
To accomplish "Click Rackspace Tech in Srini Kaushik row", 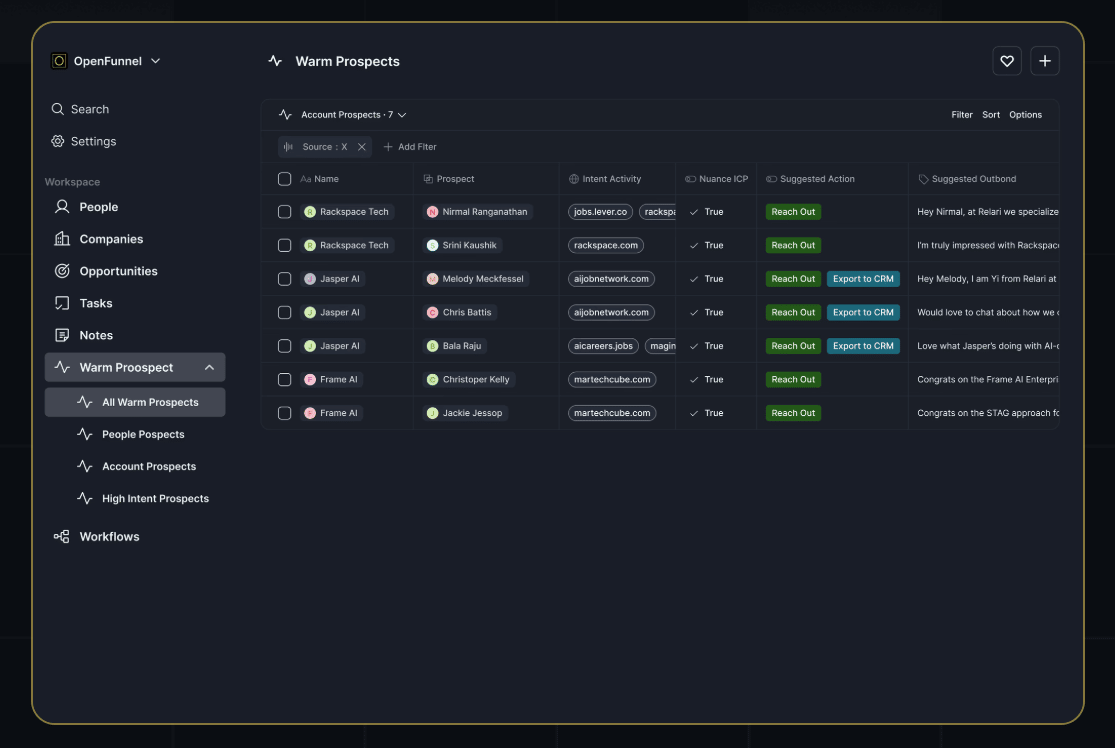I will pos(347,245).
